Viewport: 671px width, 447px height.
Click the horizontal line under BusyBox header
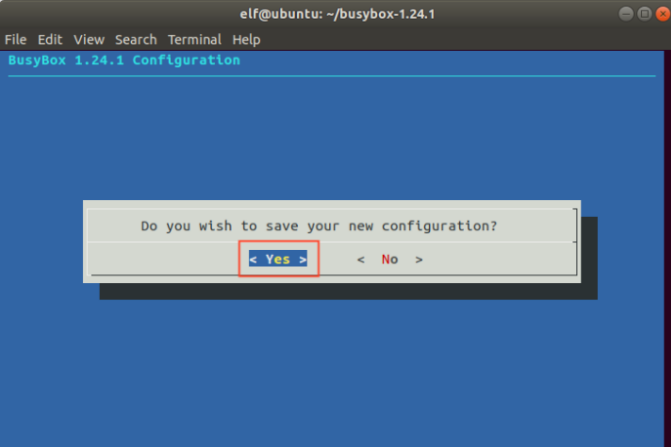point(335,75)
